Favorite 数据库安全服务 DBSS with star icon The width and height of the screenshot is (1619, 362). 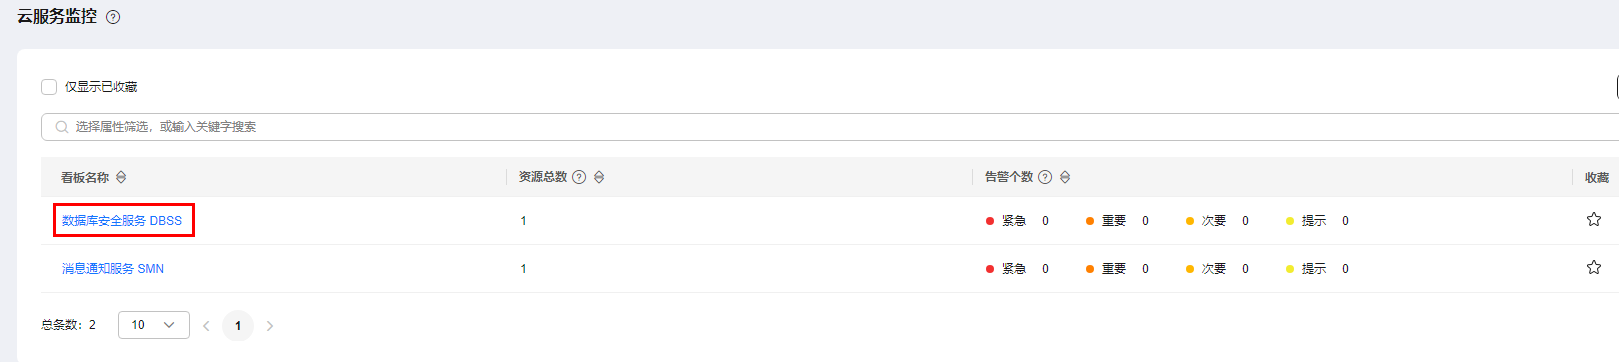pyautogui.click(x=1594, y=219)
